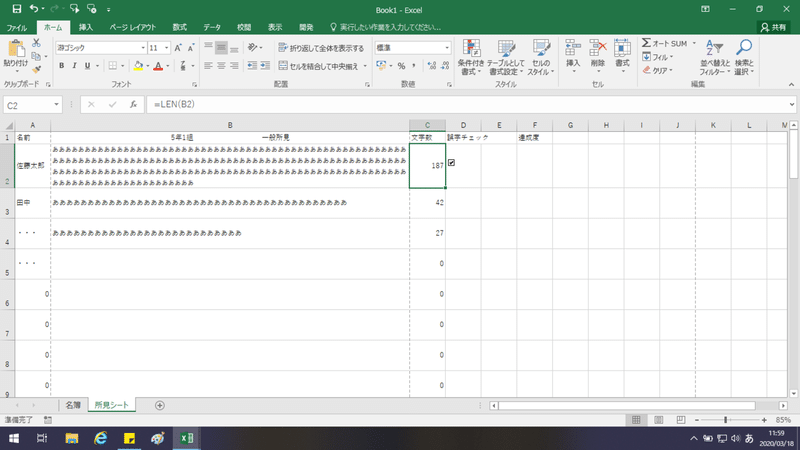This screenshot has height=450, width=800.
Task: Click the Percent Style icon
Action: [x=401, y=66]
